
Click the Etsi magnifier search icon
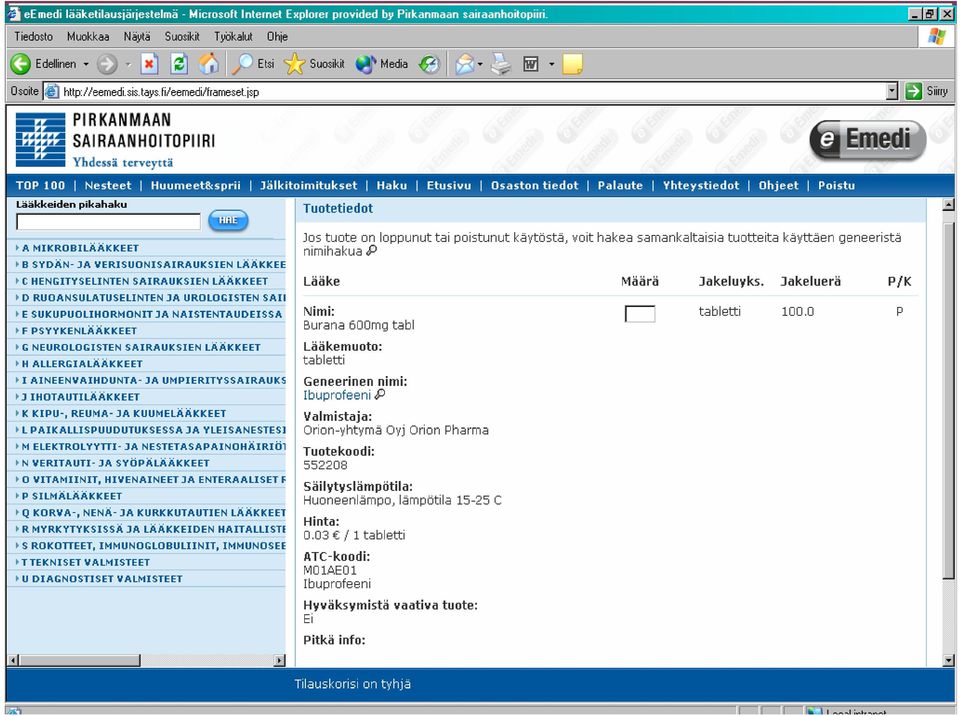coord(243,64)
